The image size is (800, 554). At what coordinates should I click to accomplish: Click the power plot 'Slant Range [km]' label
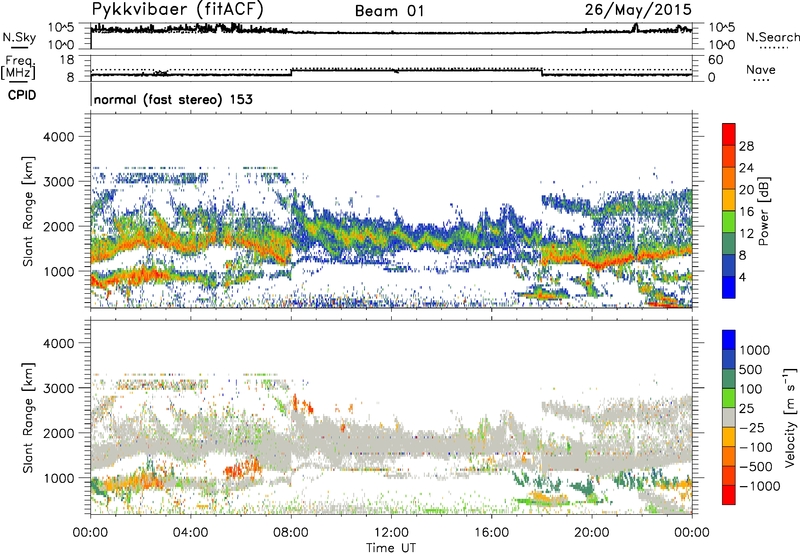coord(28,211)
